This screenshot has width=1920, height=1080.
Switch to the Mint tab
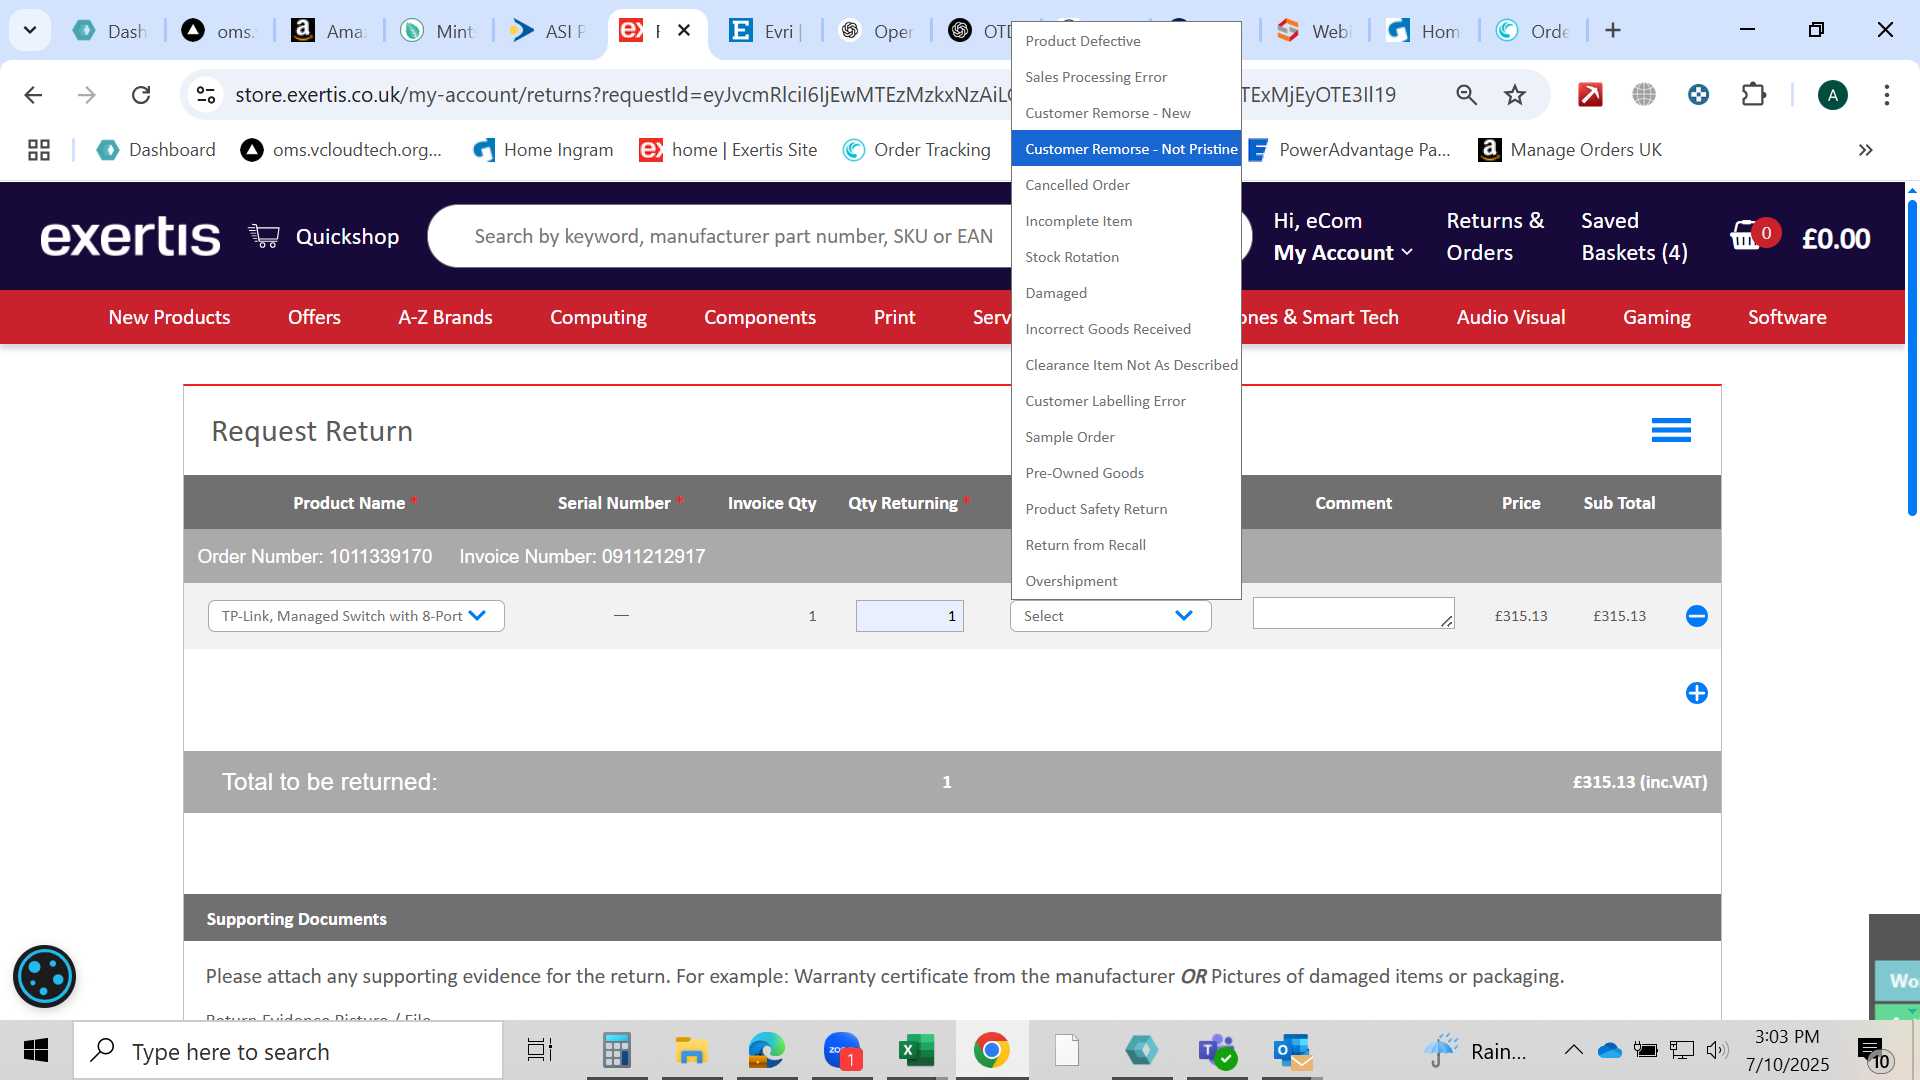(x=438, y=31)
